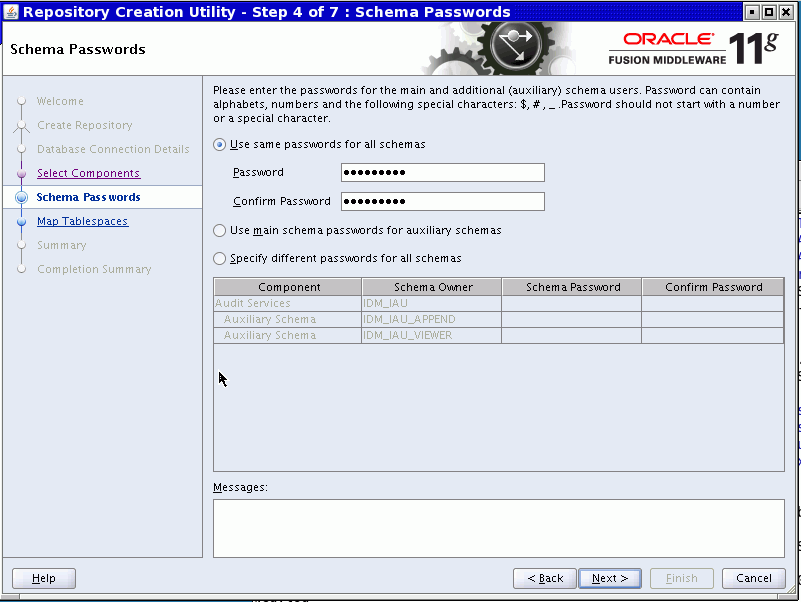Screen dimensions: 801x602
Task: Click the Map Tablespaces step bullet icon
Action: point(21,222)
